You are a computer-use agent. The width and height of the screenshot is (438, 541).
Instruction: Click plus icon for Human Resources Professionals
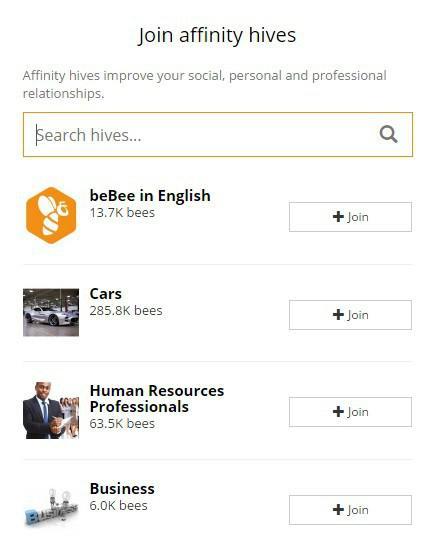pos(338,412)
